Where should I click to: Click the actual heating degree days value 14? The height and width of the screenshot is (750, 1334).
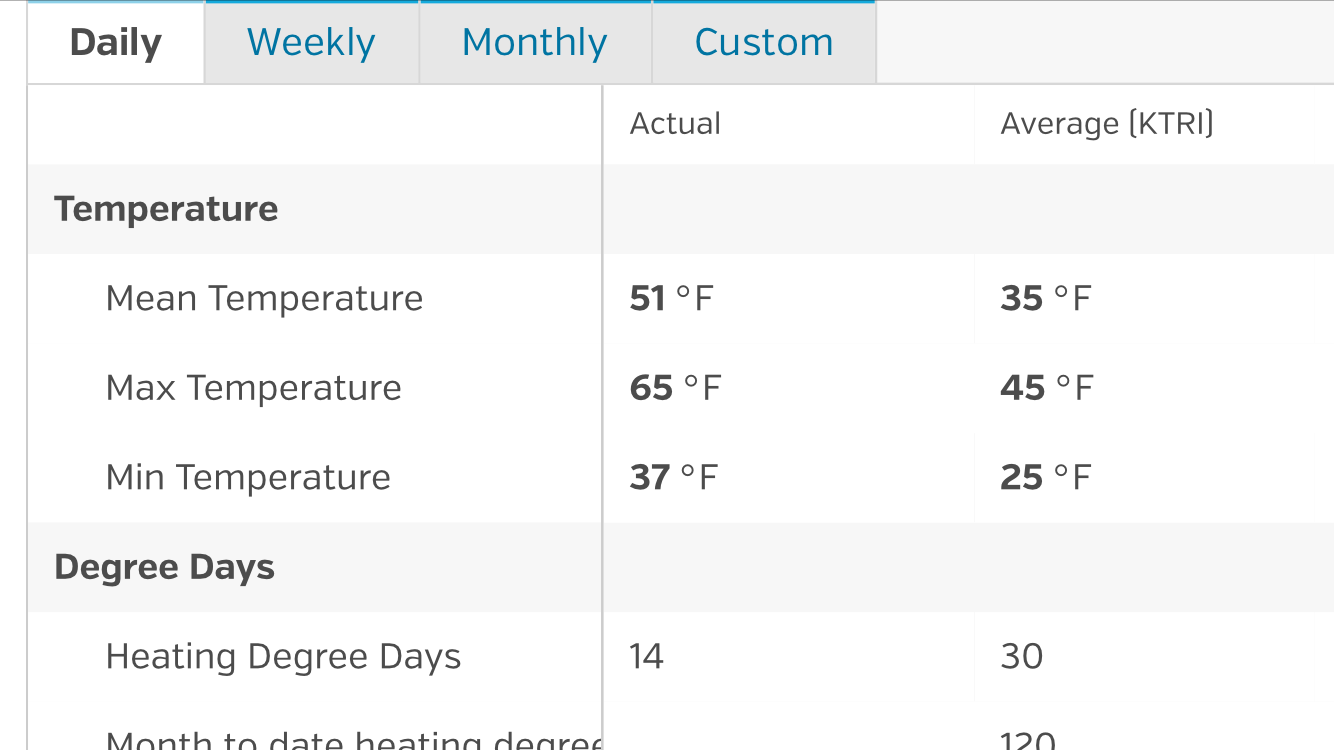click(x=646, y=657)
